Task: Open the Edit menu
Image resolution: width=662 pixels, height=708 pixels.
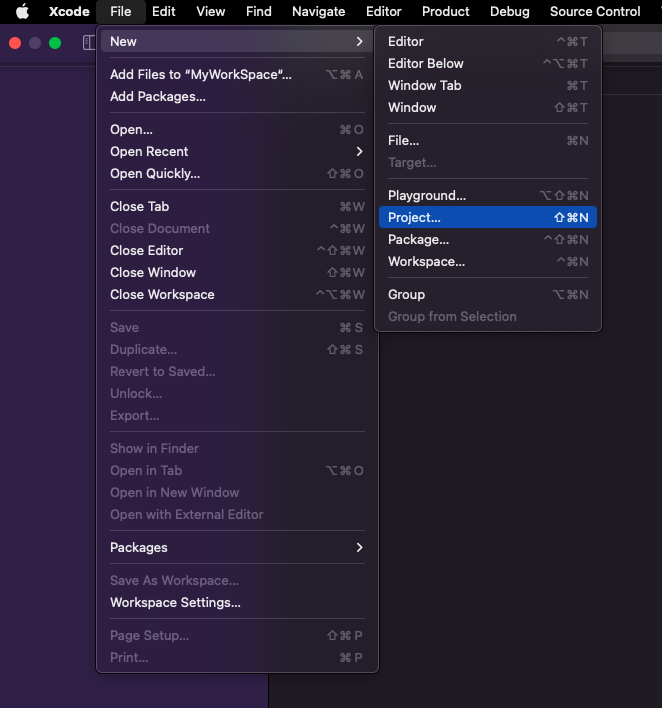Action: (x=163, y=11)
